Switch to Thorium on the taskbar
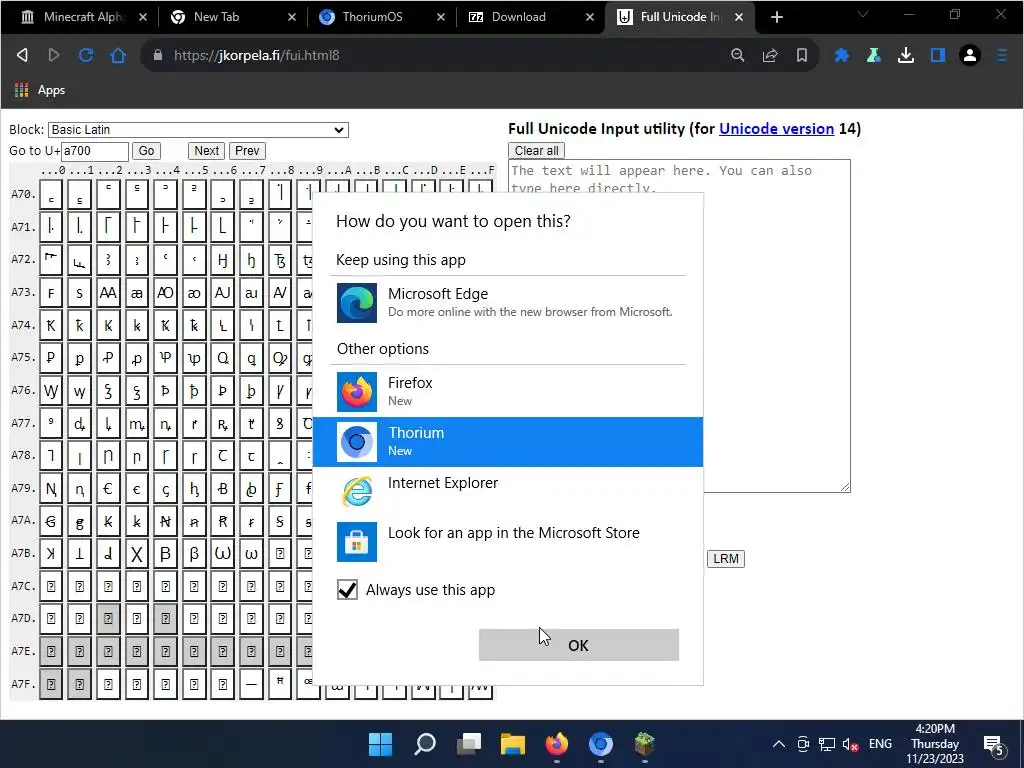Viewport: 1024px width, 768px height. (601, 744)
